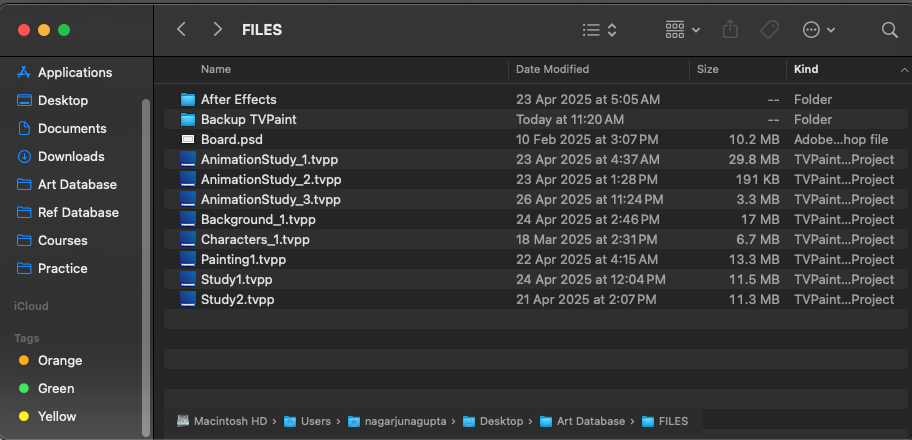The height and width of the screenshot is (440, 912).
Task: Open the More actions ellipsis menu
Action: pos(819,30)
